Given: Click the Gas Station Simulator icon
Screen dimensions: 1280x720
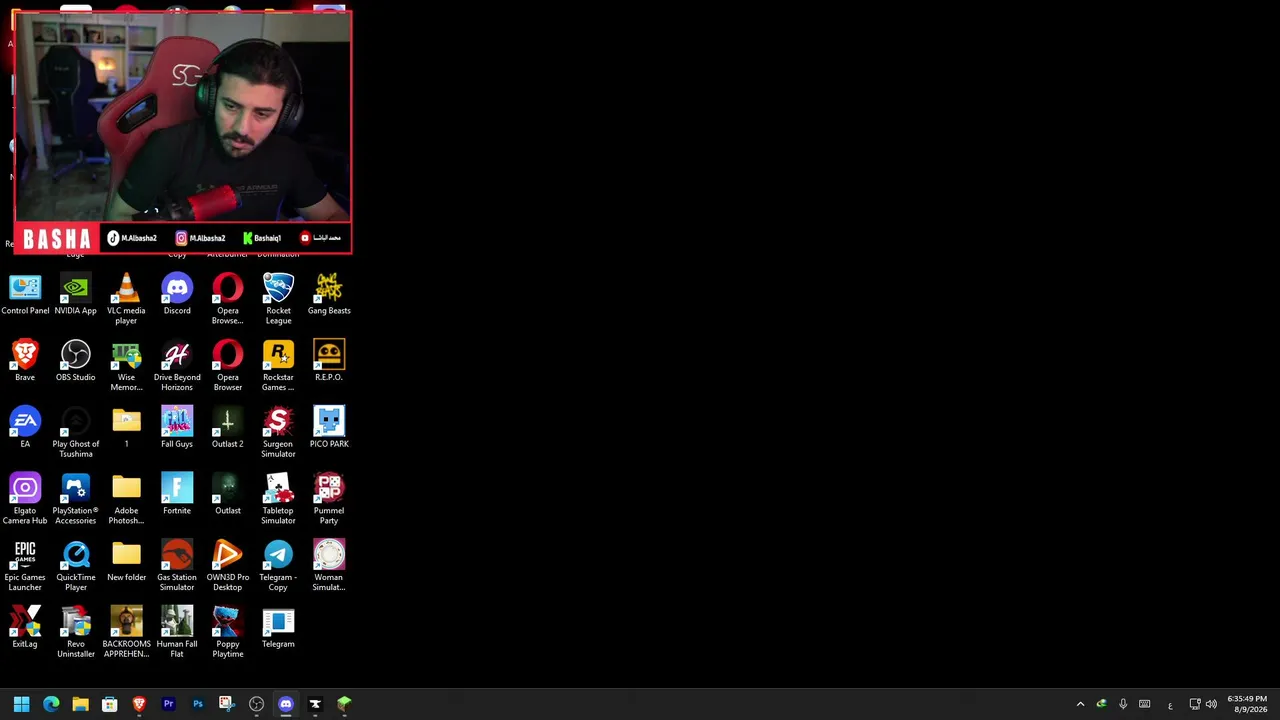Looking at the screenshot, I should [x=177, y=566].
